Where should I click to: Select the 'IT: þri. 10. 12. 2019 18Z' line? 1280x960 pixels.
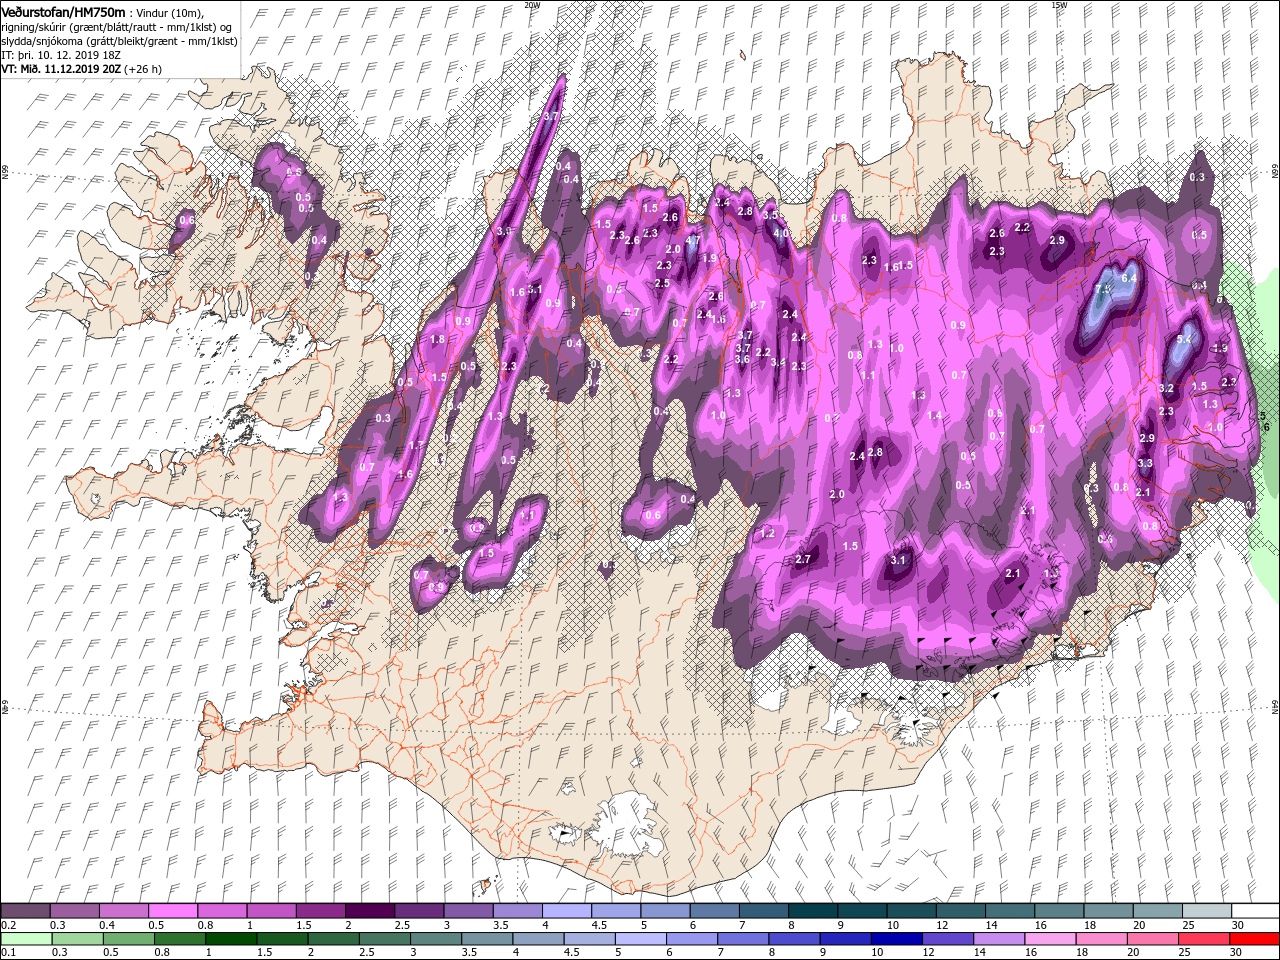(x=61, y=55)
